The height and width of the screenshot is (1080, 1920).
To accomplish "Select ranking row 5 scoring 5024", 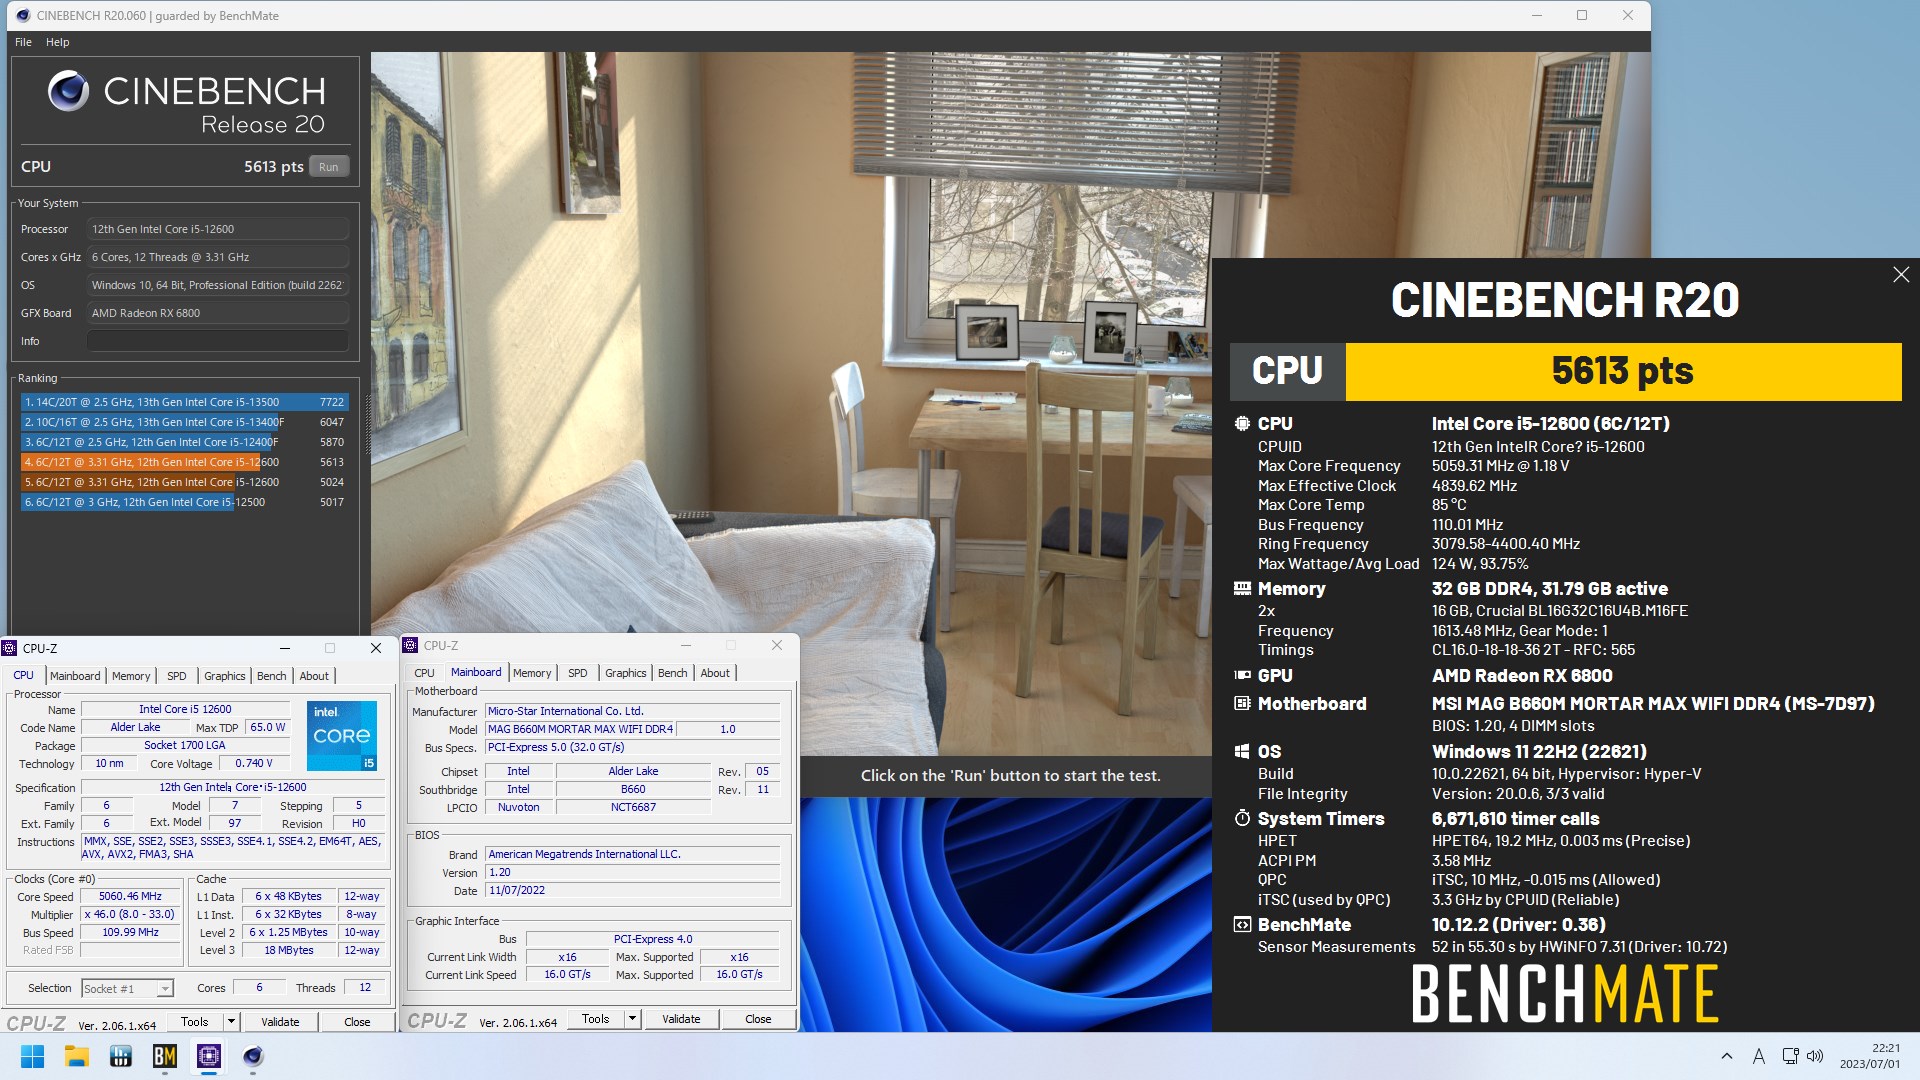I will pos(184,482).
